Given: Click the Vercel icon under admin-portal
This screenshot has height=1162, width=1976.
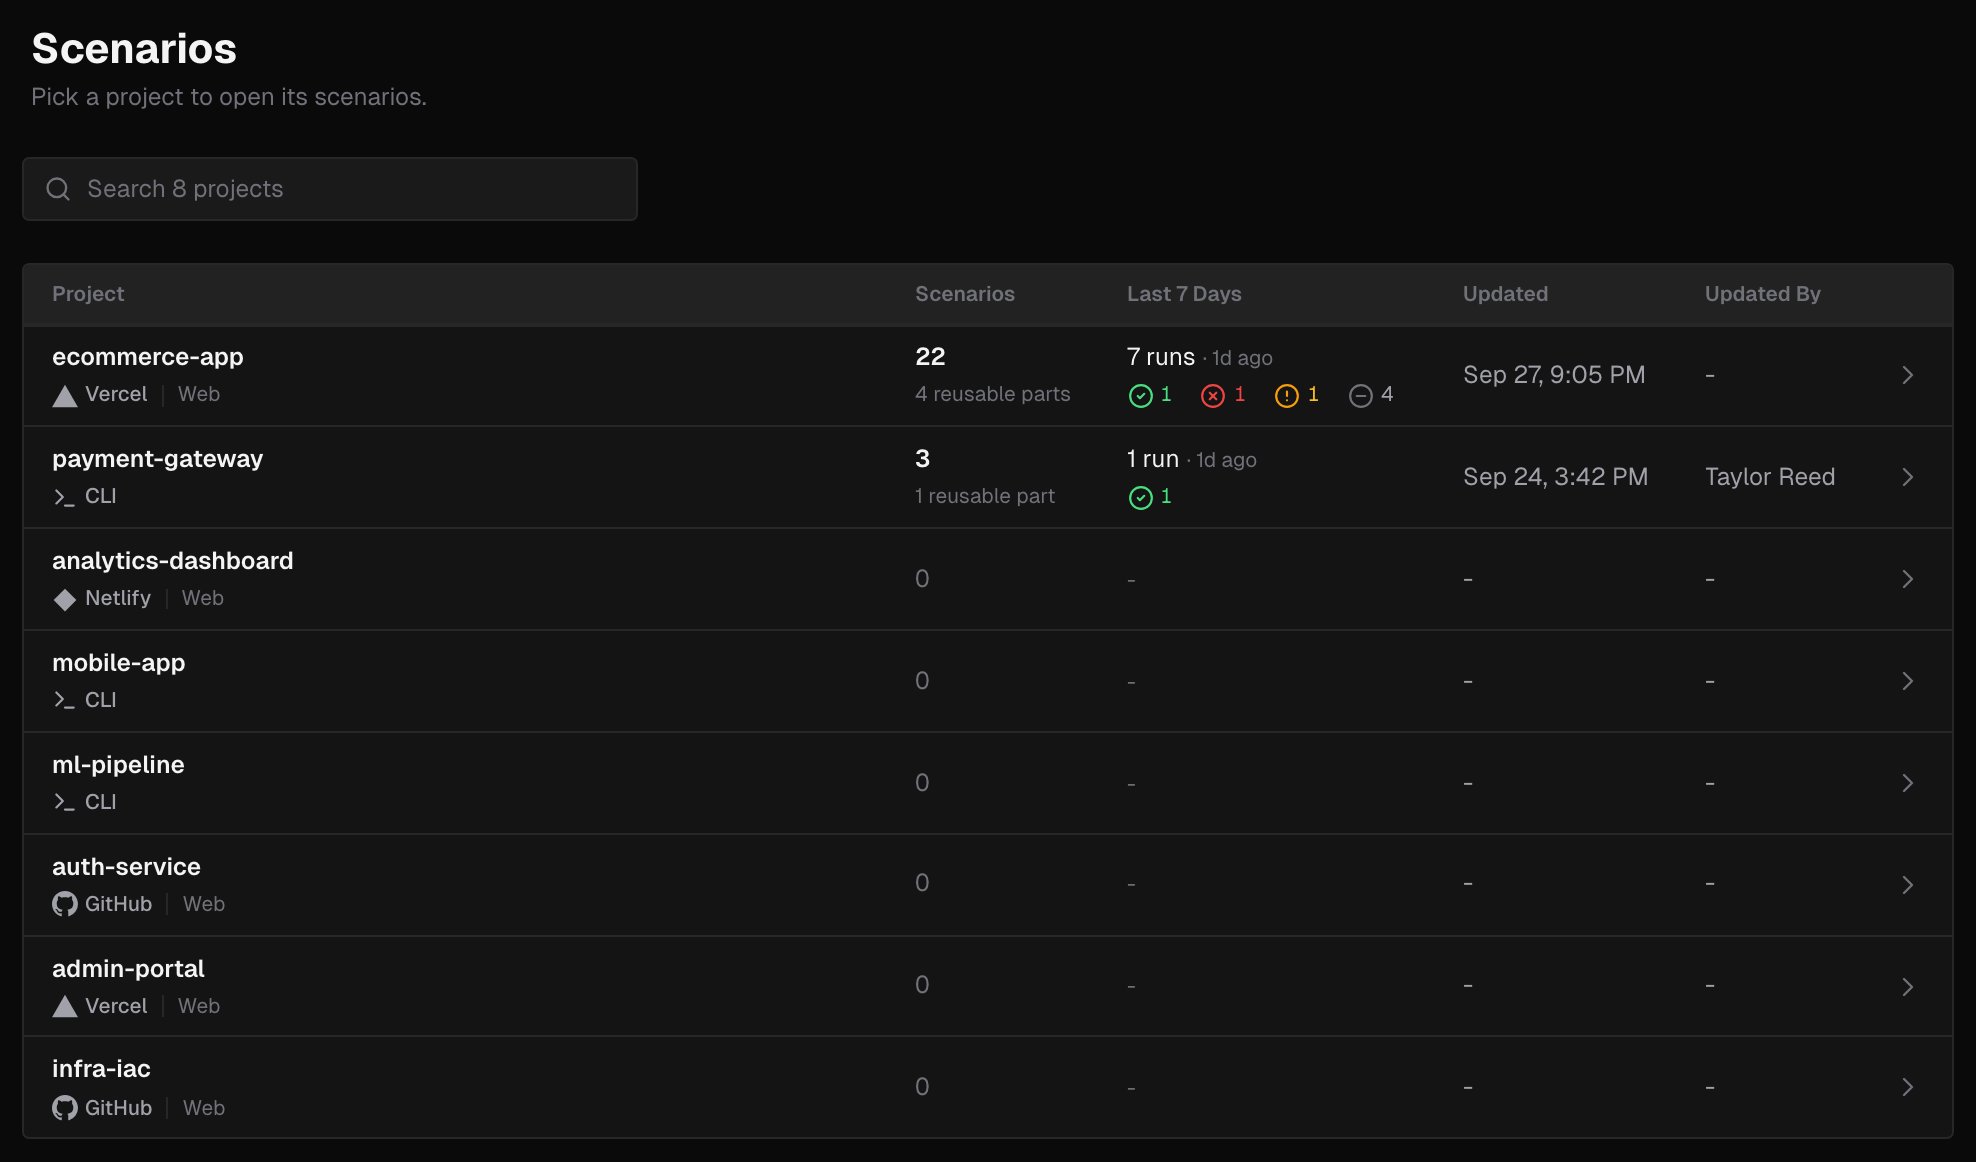Looking at the screenshot, I should pos(65,1007).
